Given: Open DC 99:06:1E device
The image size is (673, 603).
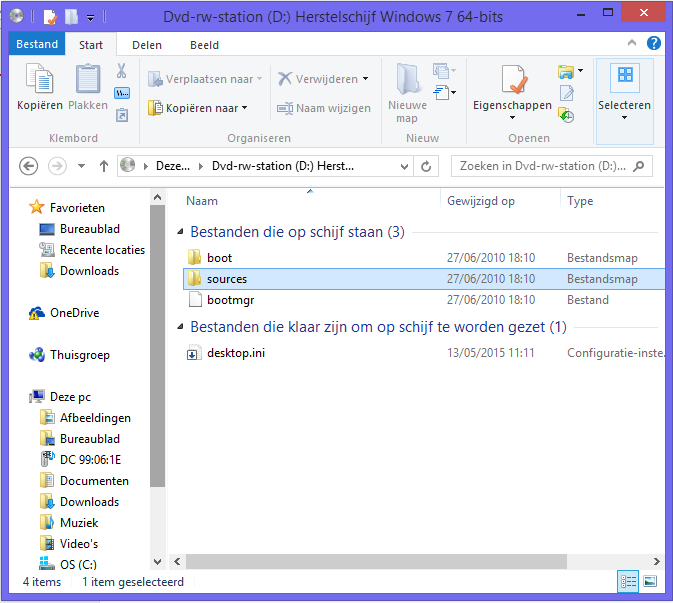Looking at the screenshot, I should pos(80,460).
